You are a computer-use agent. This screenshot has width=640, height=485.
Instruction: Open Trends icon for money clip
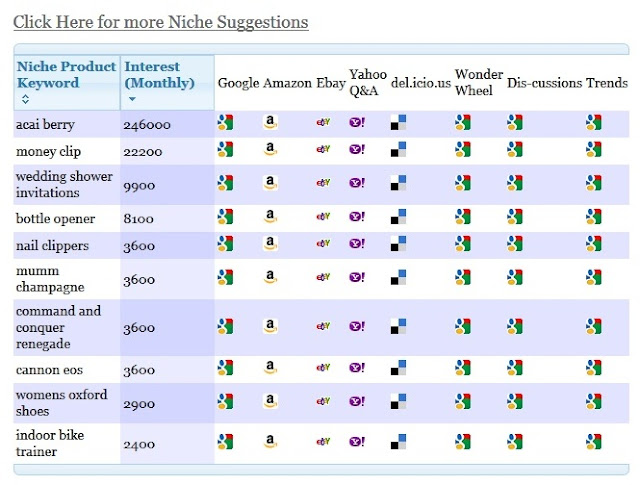593,149
